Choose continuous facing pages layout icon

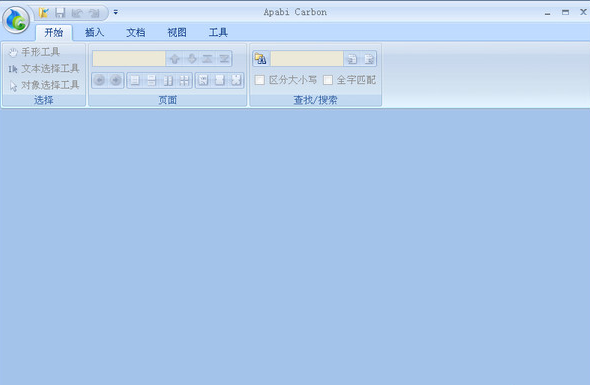point(184,80)
